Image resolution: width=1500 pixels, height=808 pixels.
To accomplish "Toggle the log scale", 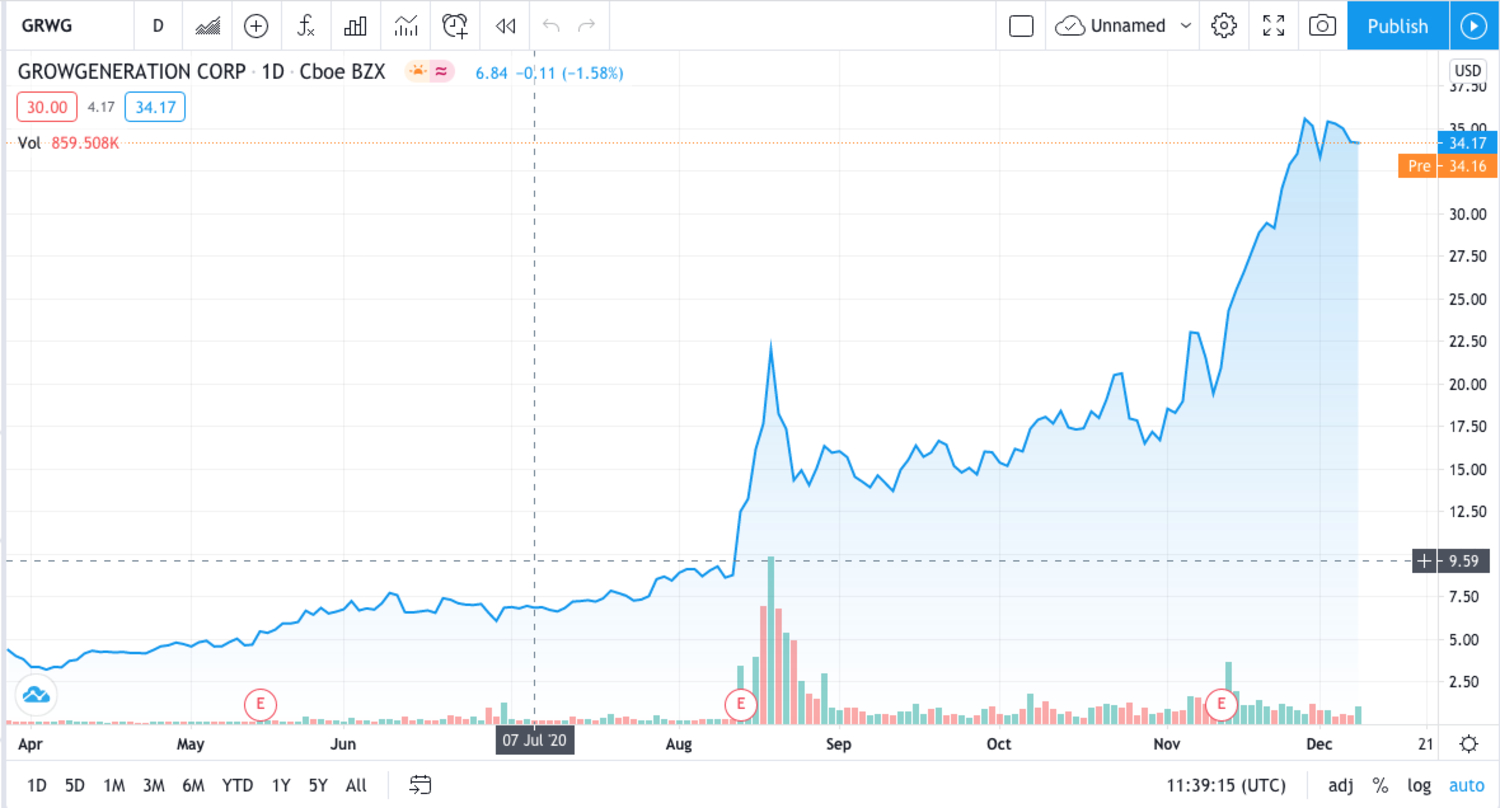I will pyautogui.click(x=1417, y=785).
